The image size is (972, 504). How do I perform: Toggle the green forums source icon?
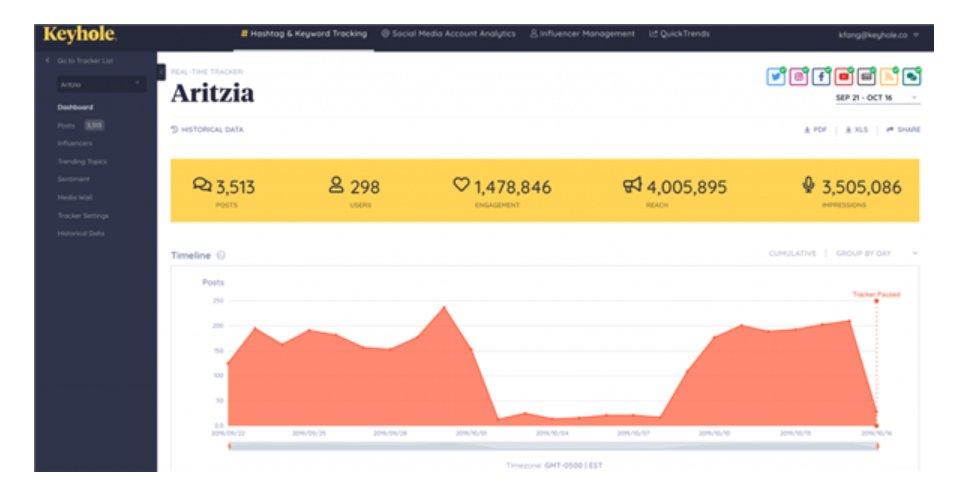(912, 76)
